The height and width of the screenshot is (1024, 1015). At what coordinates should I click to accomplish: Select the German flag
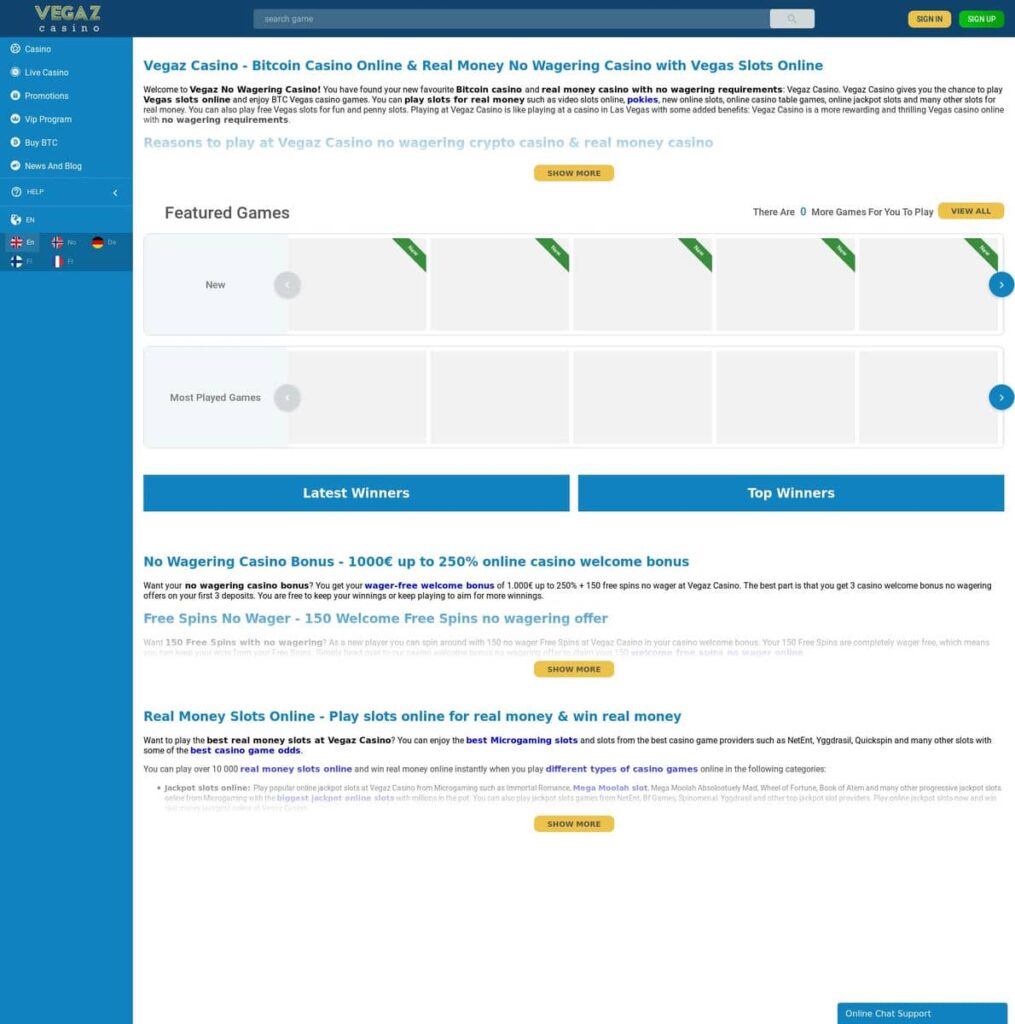pyautogui.click(x=98, y=242)
